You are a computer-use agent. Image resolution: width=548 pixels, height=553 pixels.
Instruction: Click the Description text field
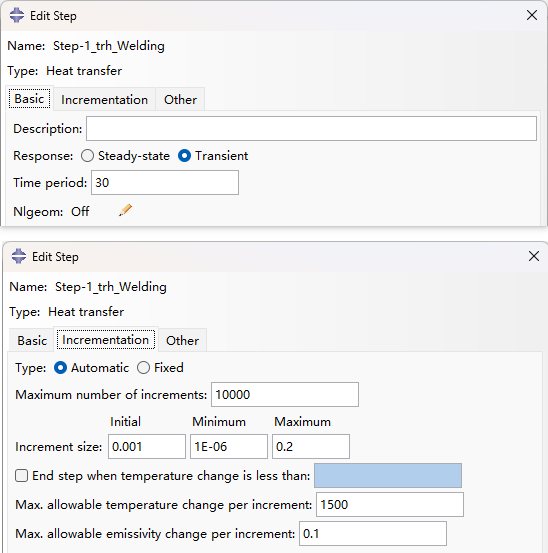pos(311,128)
